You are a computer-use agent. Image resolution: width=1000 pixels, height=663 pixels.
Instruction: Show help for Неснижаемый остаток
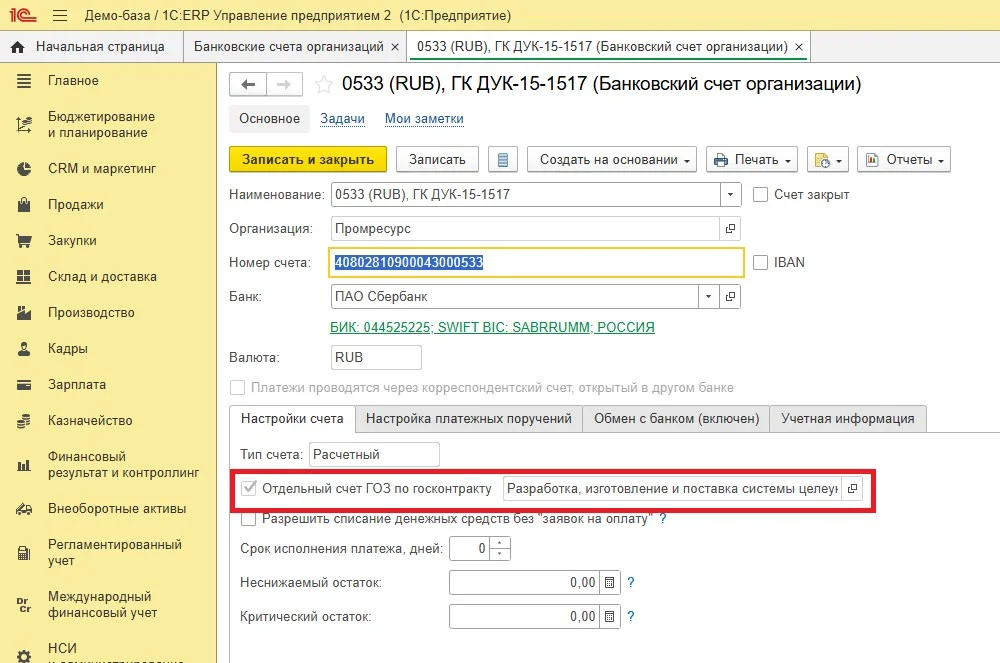point(631,582)
